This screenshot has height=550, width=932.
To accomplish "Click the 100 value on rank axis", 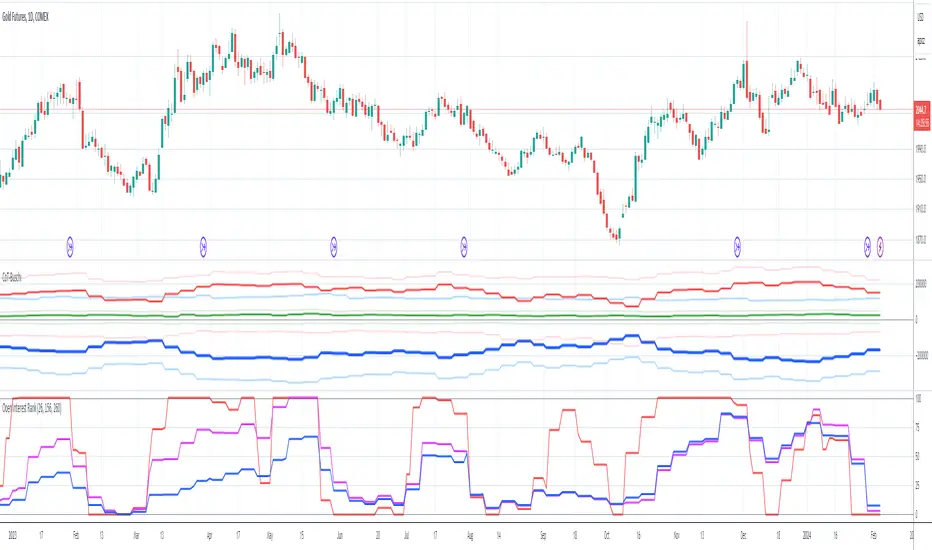I will (x=918, y=399).
